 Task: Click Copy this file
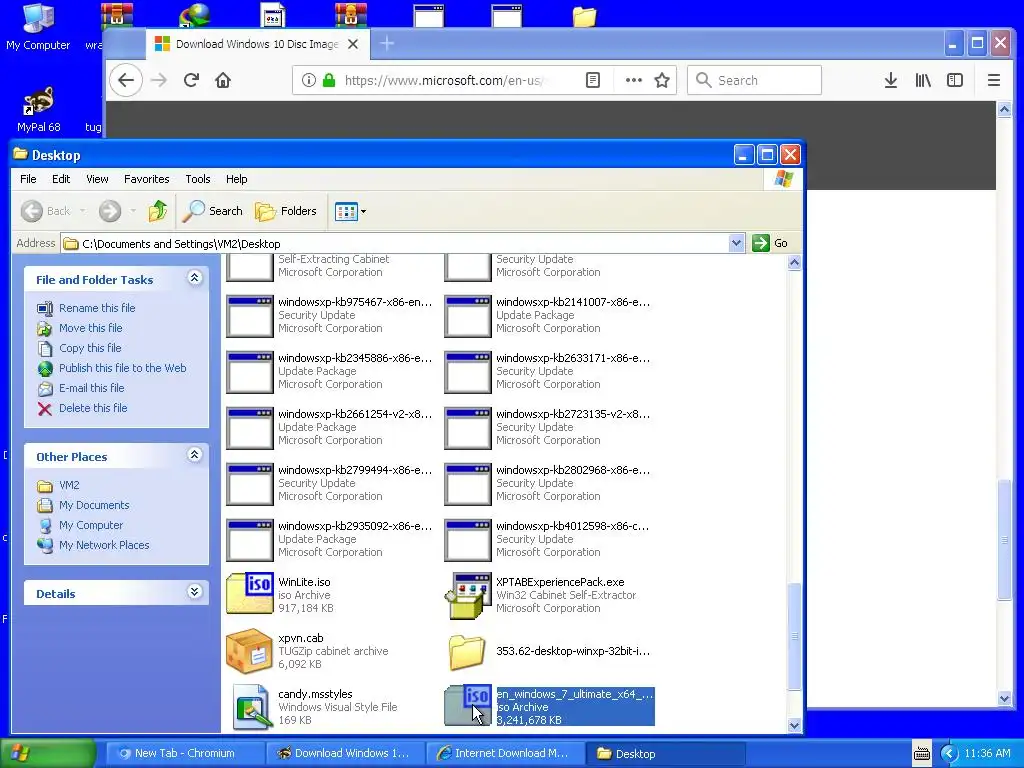(x=90, y=348)
